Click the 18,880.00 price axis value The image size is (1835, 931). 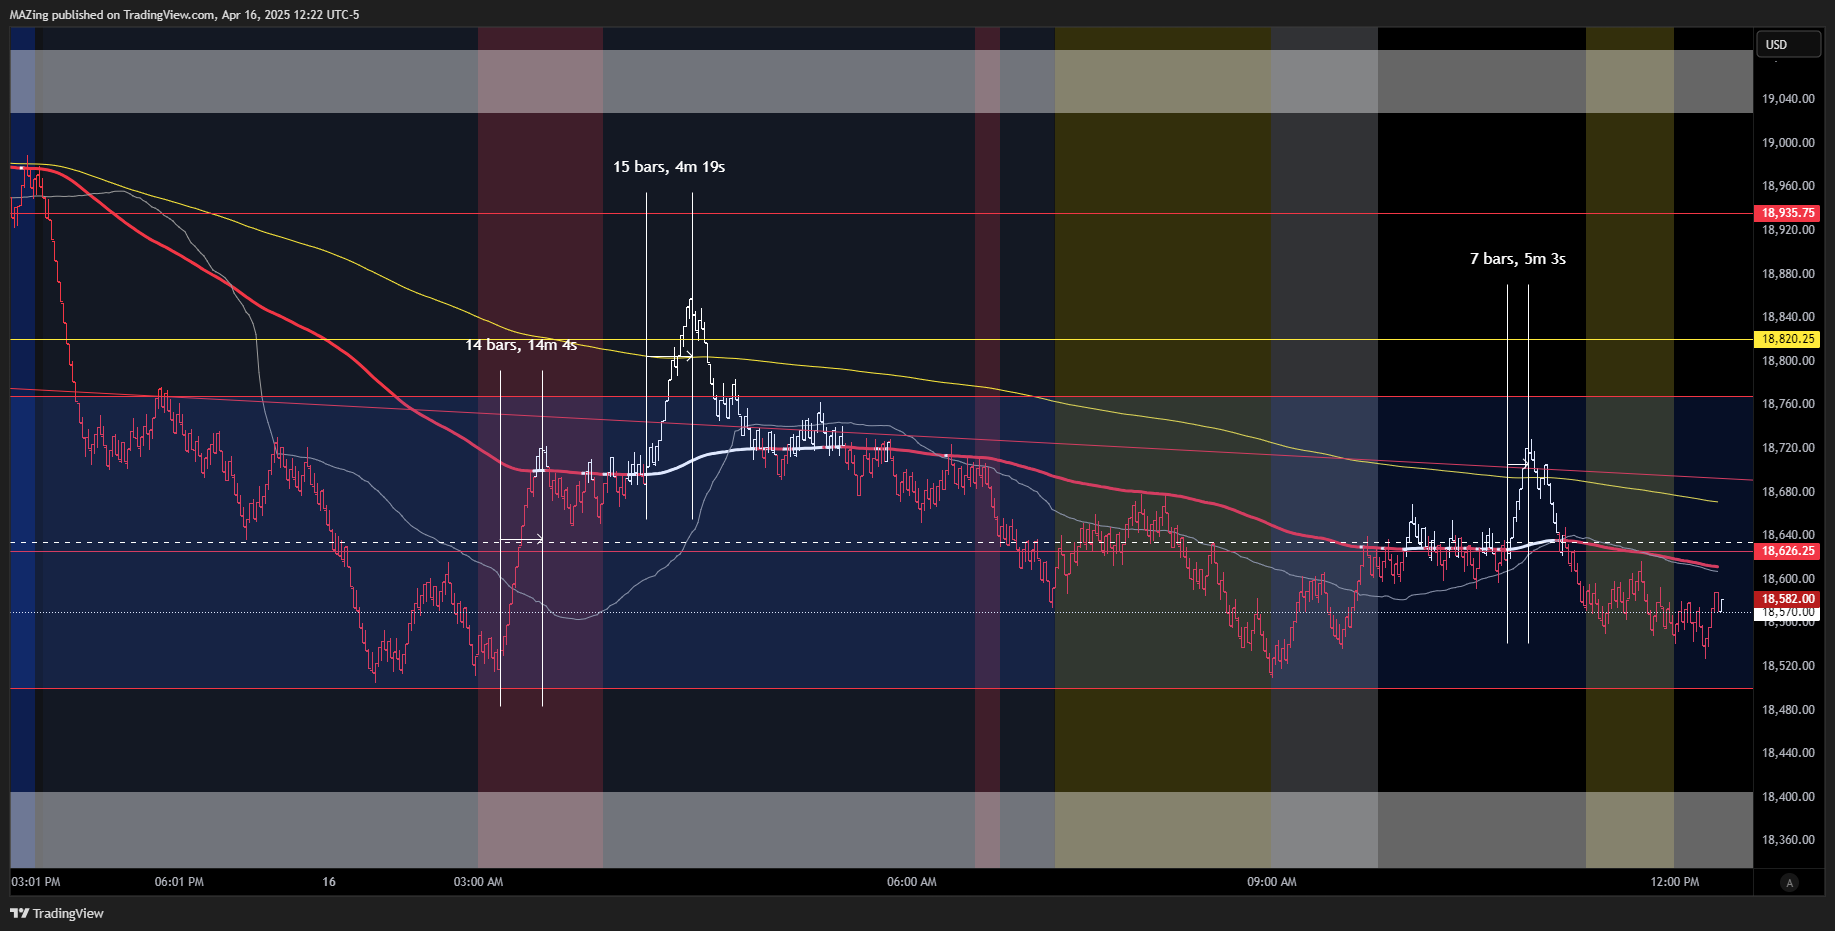tap(1788, 274)
